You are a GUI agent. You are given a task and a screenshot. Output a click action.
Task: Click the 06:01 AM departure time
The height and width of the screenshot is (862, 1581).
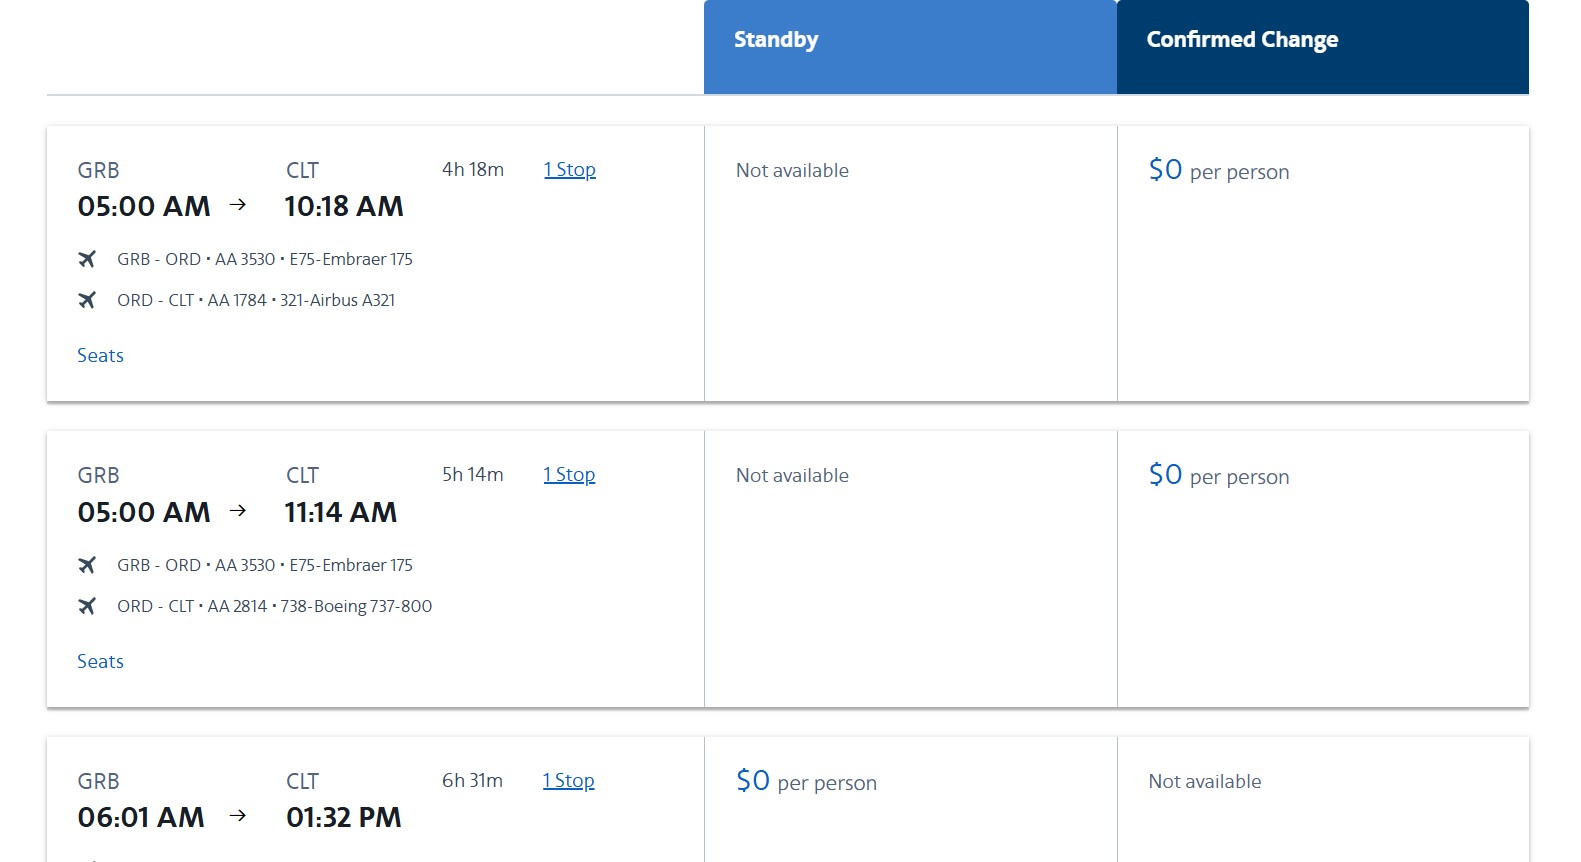click(x=141, y=818)
